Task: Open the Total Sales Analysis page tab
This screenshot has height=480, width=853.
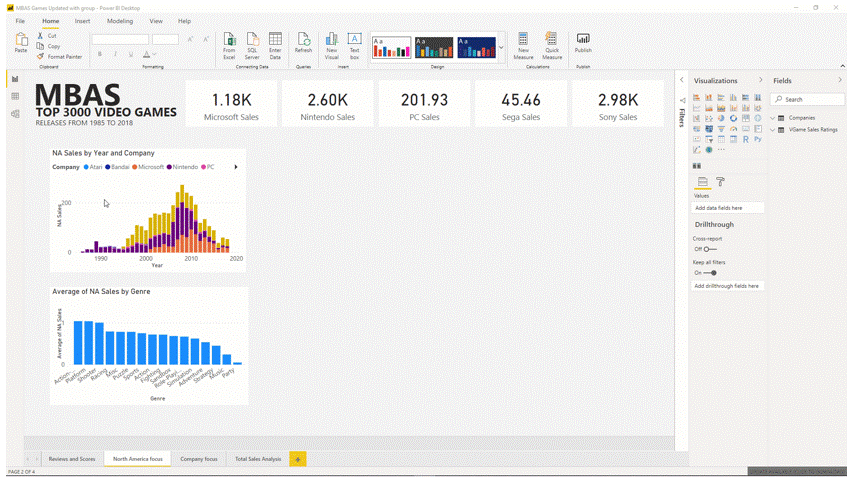Action: pyautogui.click(x=258, y=459)
